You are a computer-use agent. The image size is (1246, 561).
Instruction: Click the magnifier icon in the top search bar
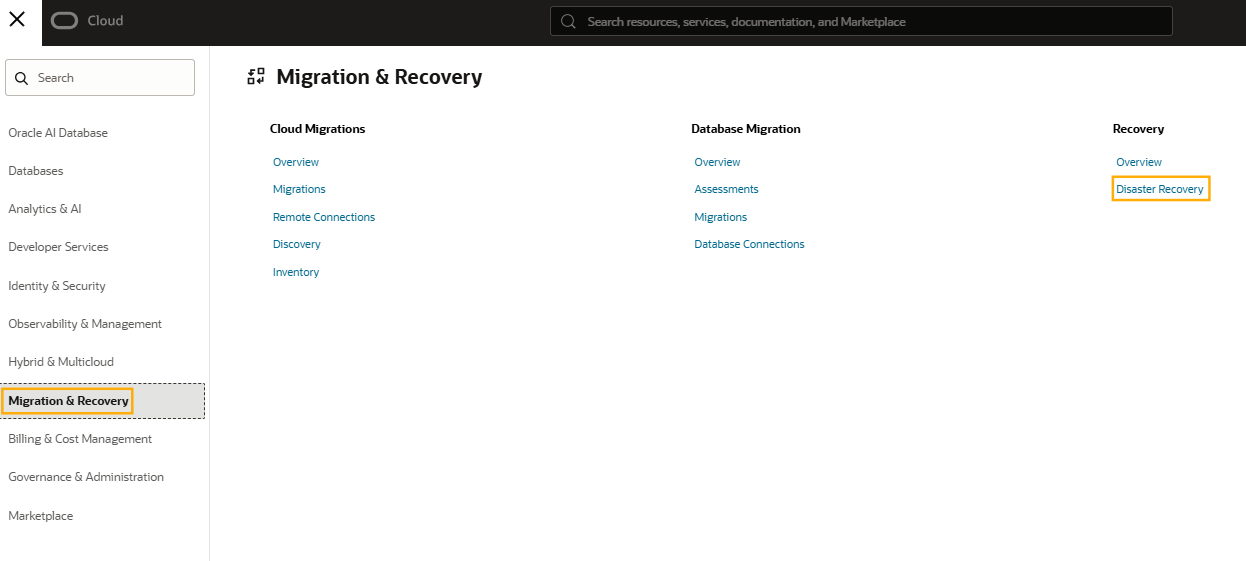click(x=568, y=21)
